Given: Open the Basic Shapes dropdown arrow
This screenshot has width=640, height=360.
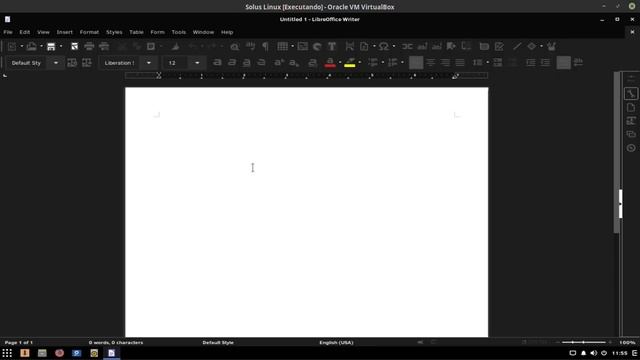Looking at the screenshot, I should (x=542, y=47).
